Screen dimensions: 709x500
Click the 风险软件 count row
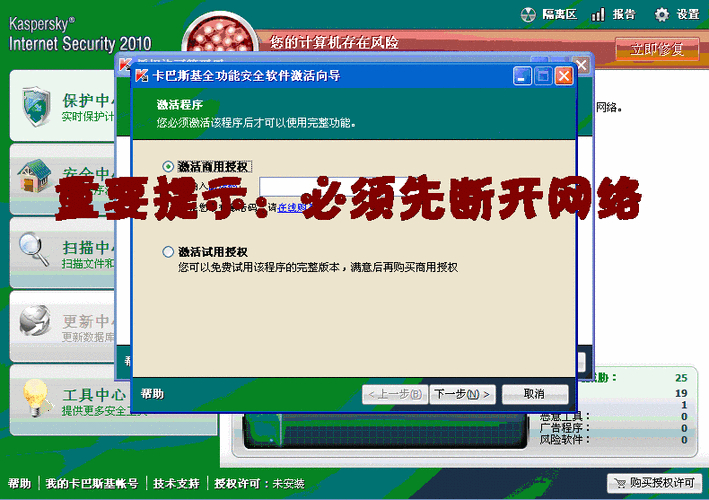coord(614,439)
